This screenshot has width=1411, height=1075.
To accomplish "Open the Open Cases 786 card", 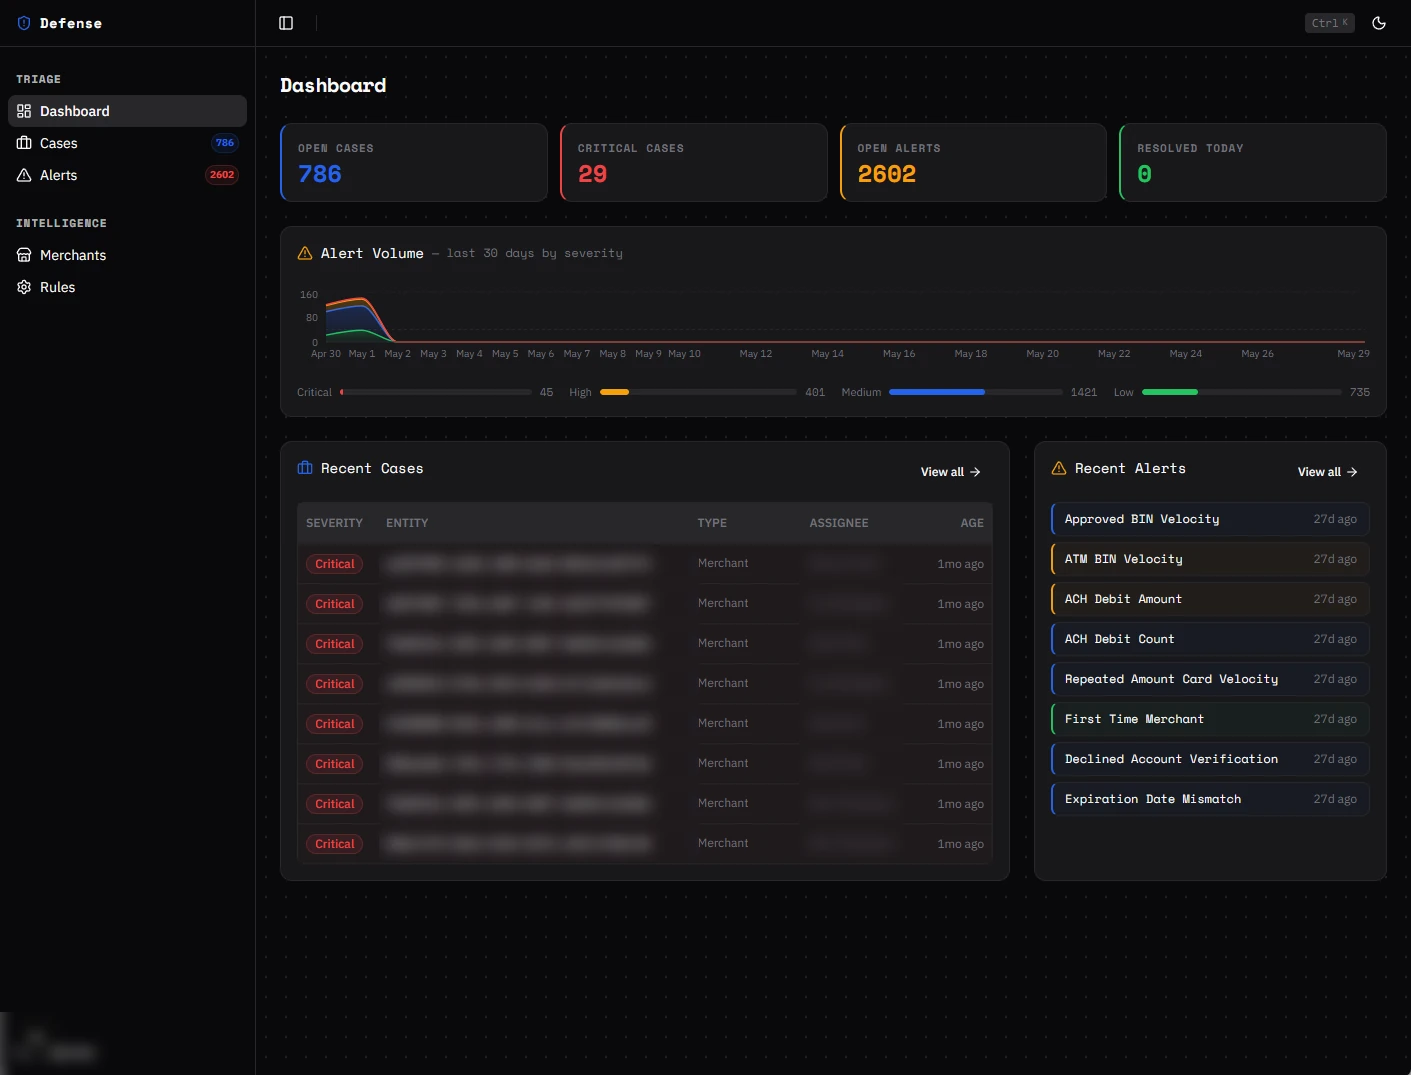I will (414, 162).
